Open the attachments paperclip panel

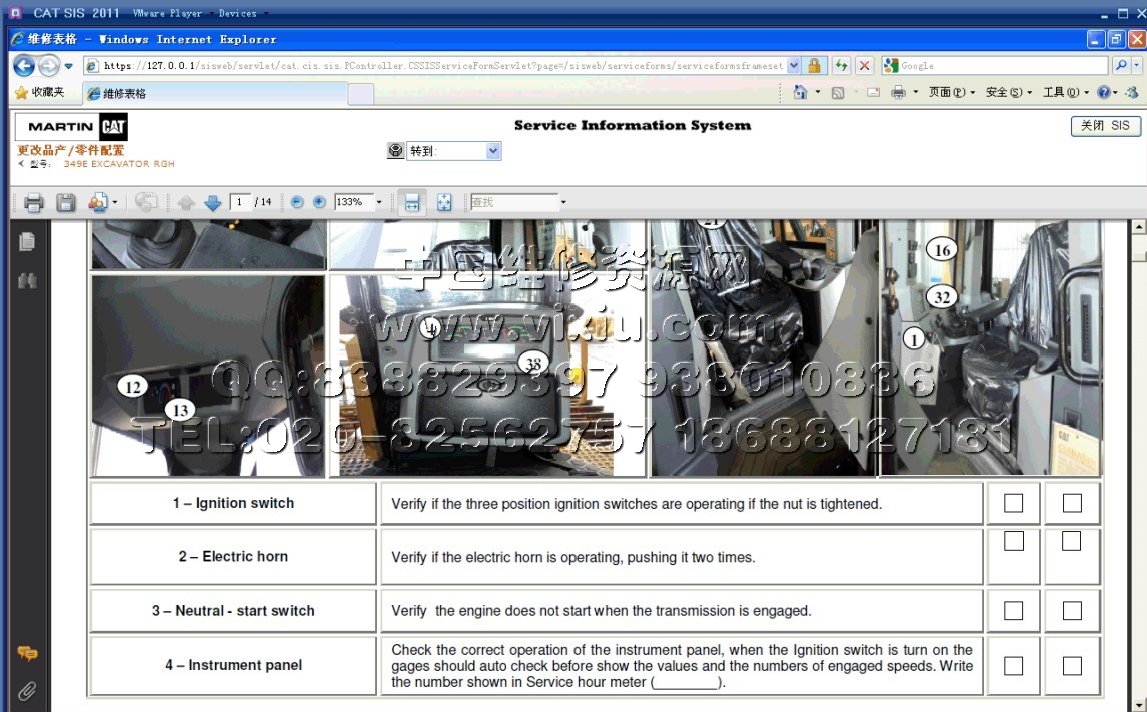27,690
